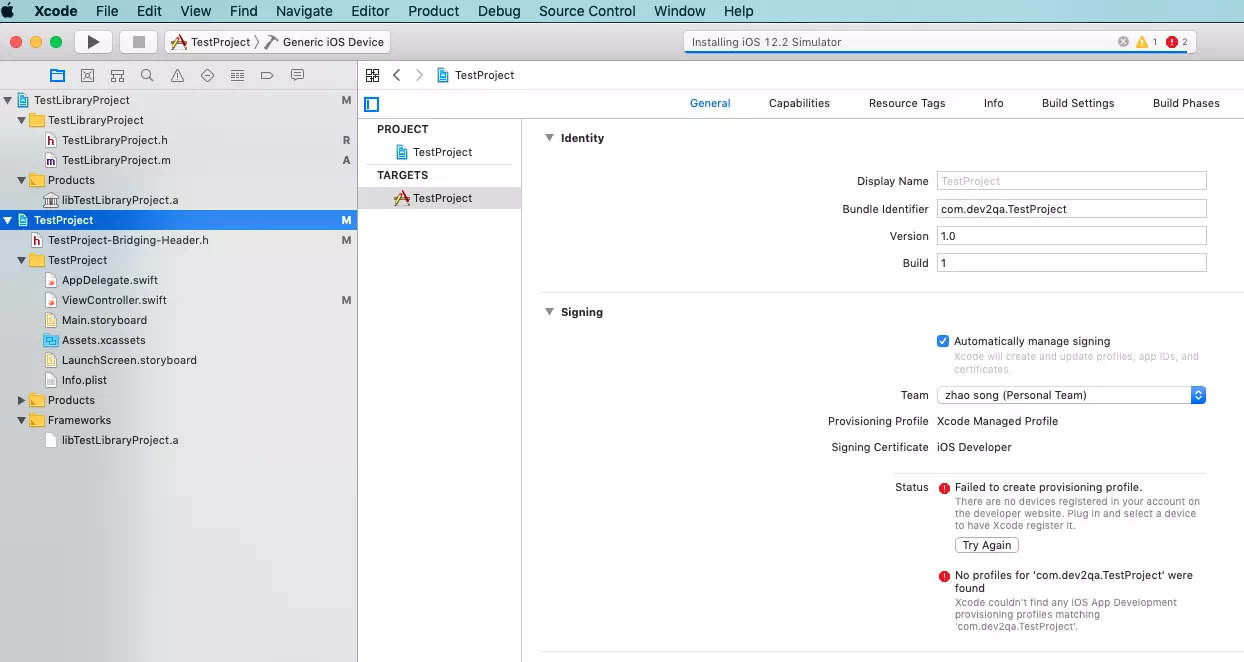The width and height of the screenshot is (1244, 662).
Task: Select TestProject under TARGETS
Action: (434, 198)
